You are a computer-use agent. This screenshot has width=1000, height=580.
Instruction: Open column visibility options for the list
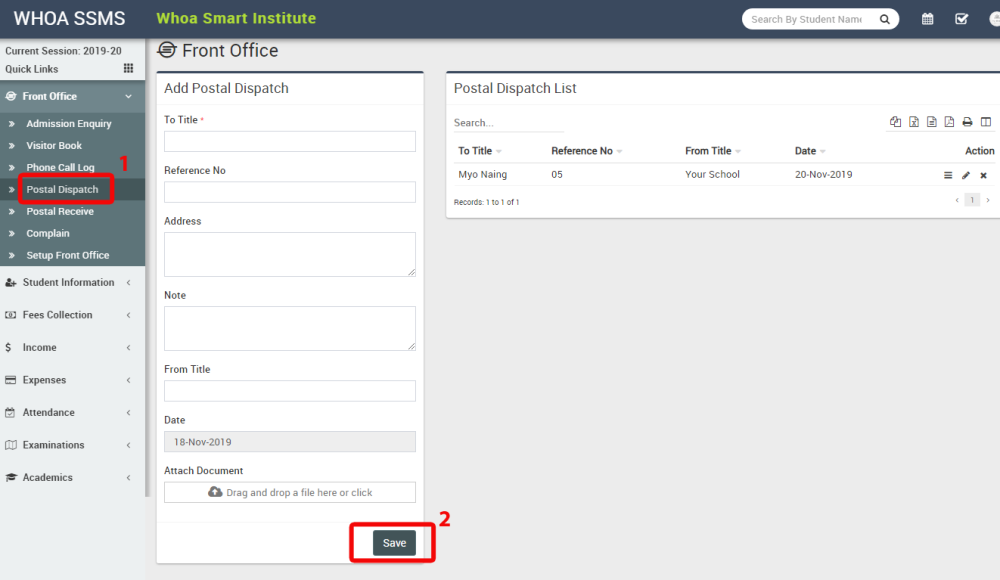986,121
